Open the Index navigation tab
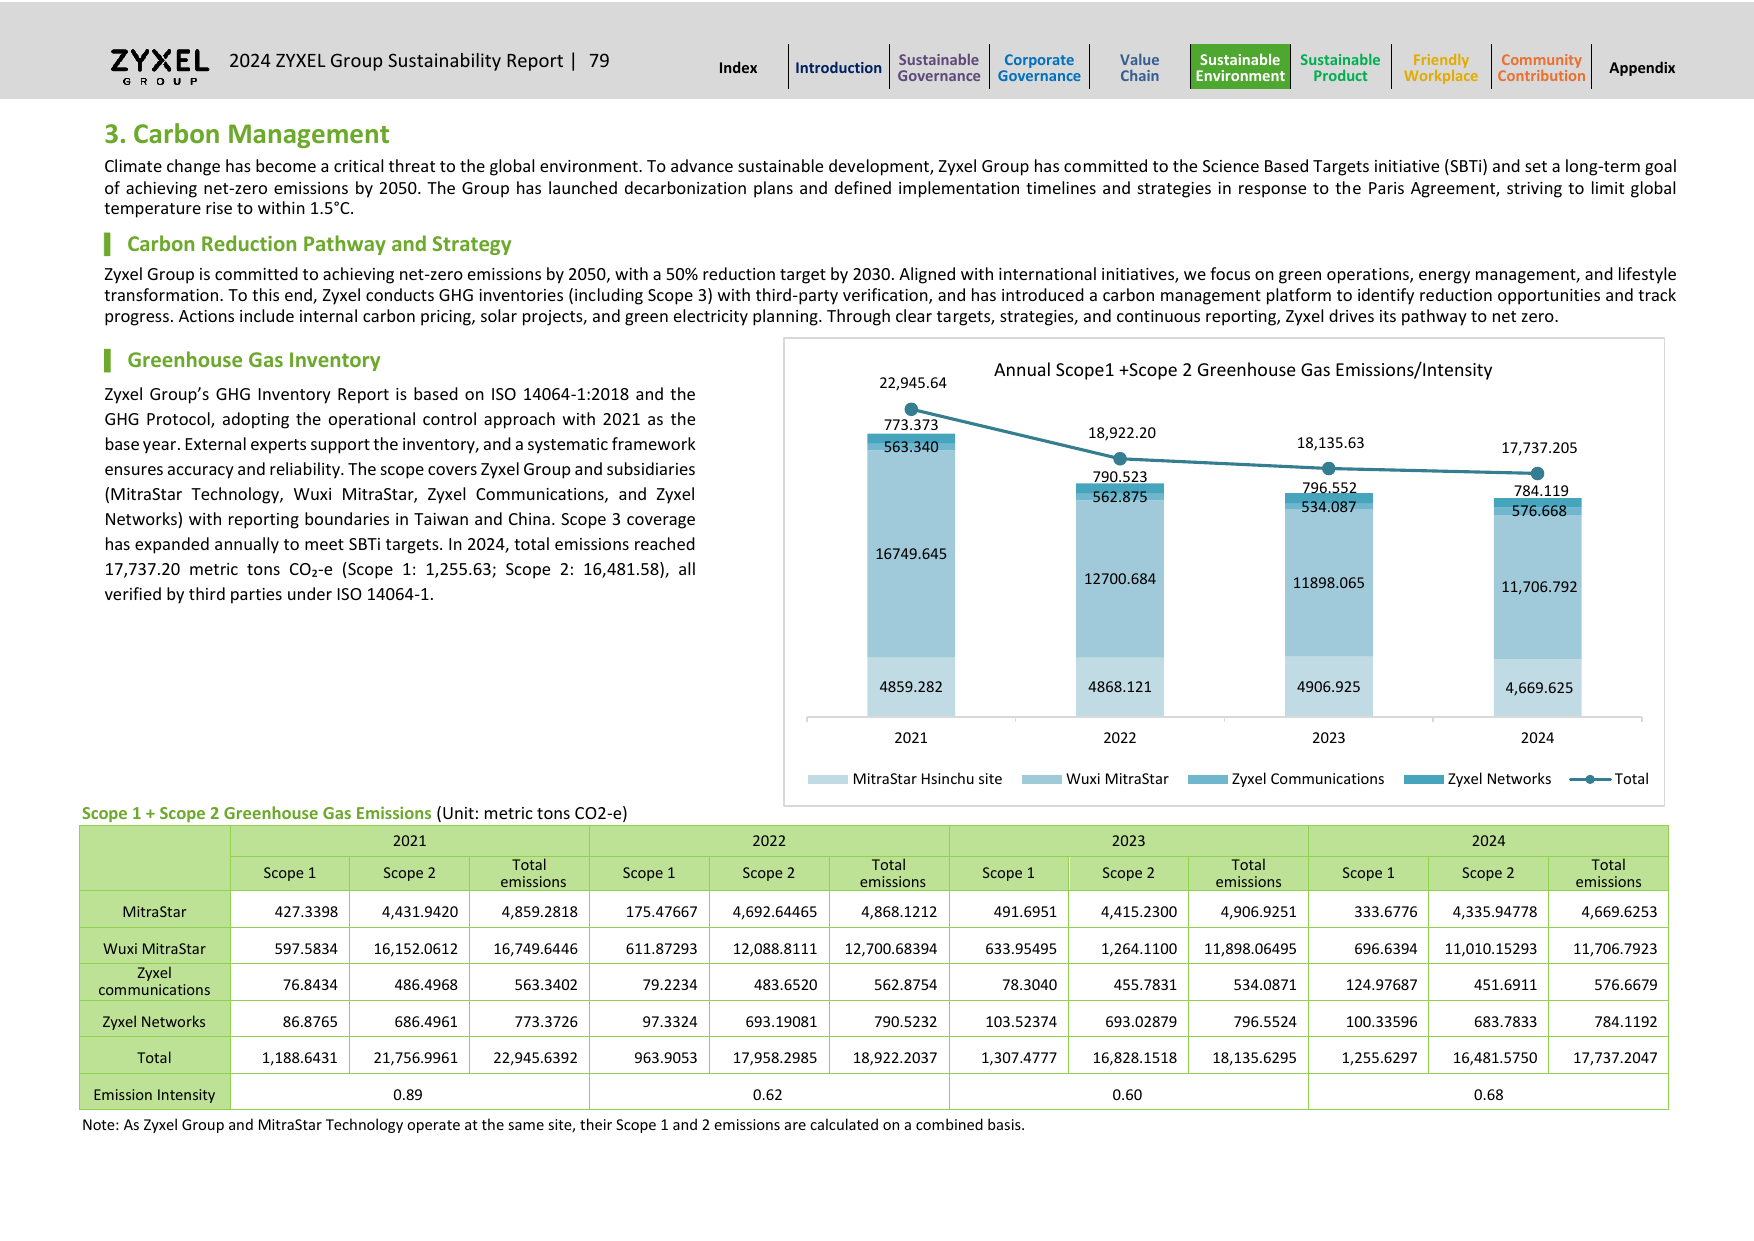The image size is (1754, 1241). 738,68
